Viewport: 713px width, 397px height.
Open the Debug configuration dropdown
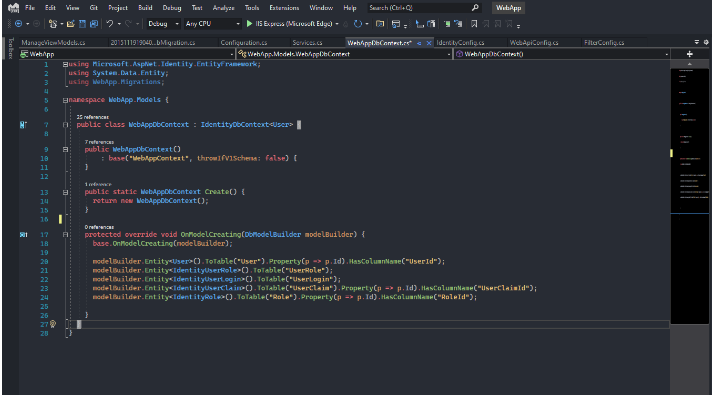(163, 24)
